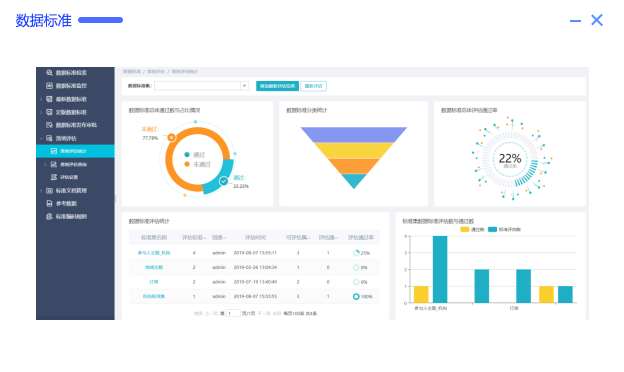
Task: Click the 评估时间 column header
Action: click(x=255, y=238)
